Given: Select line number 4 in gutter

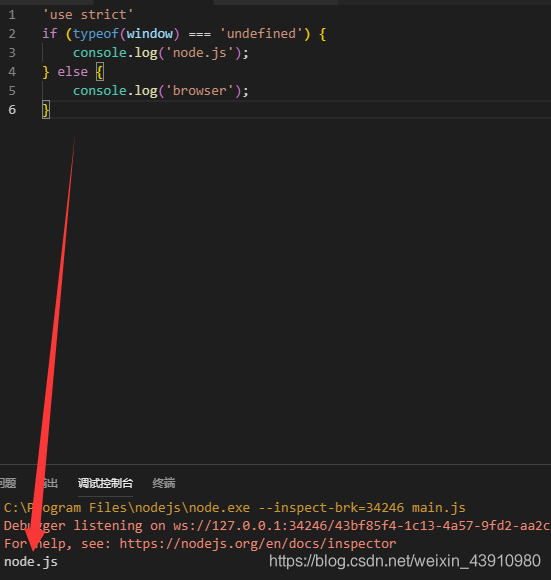Looking at the screenshot, I should click(x=12, y=72).
